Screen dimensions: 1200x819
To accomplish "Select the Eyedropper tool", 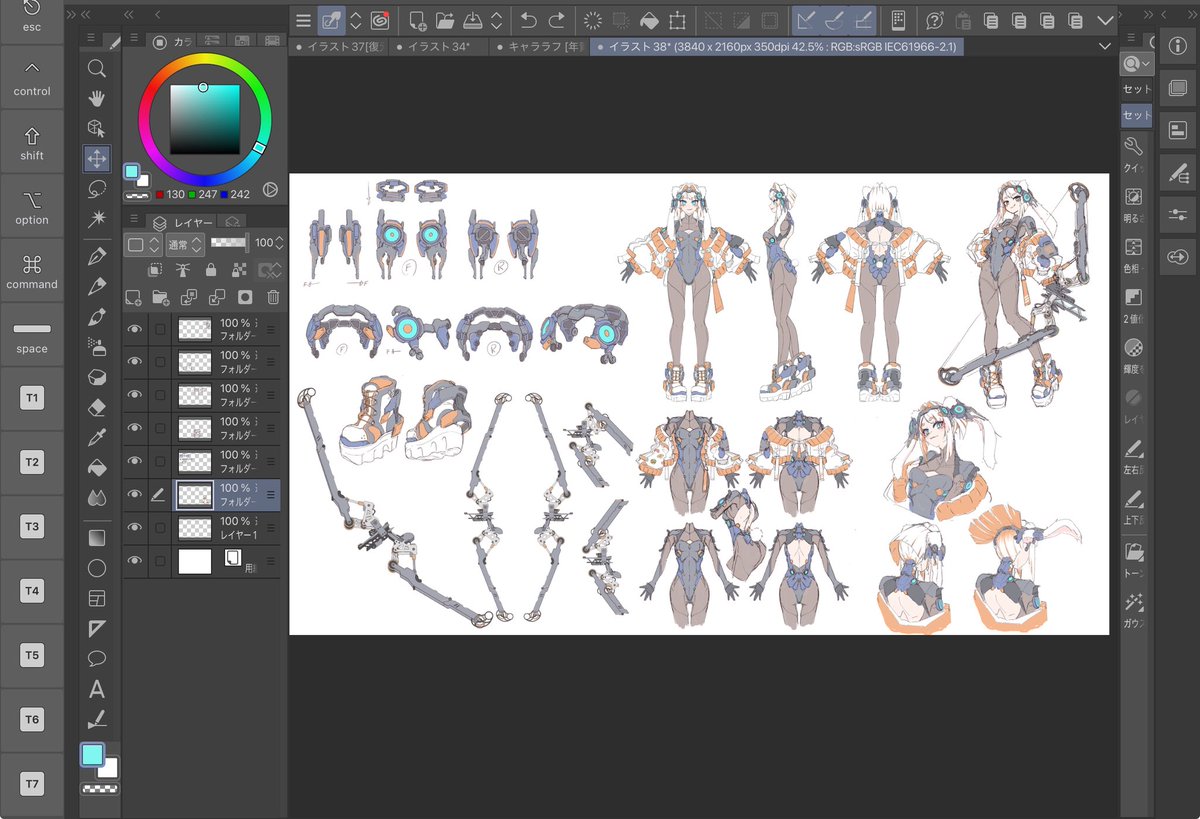I will pyautogui.click(x=97, y=437).
